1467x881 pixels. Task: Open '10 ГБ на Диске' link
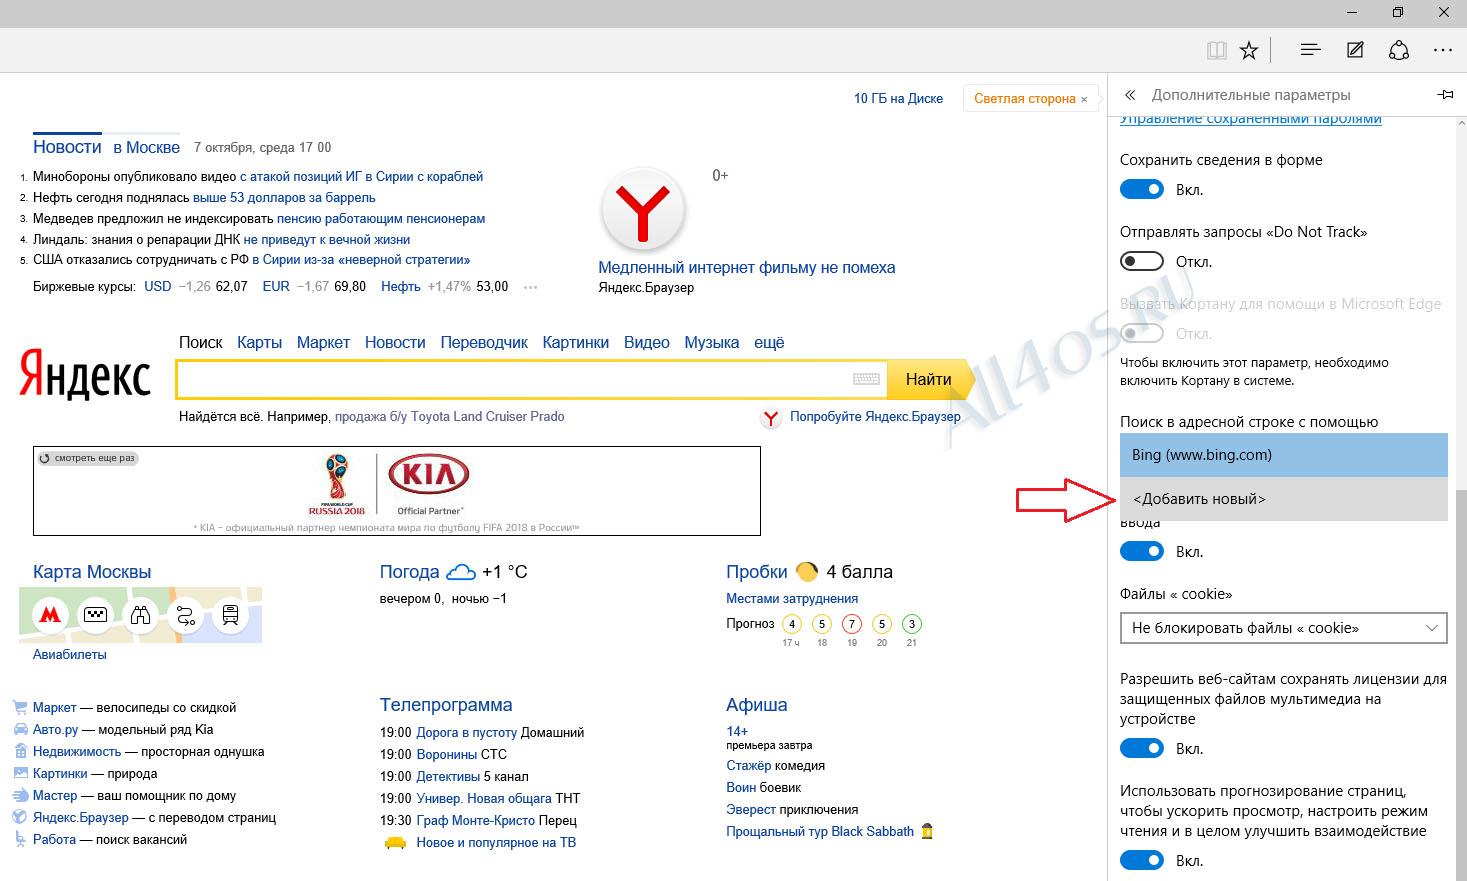tap(898, 99)
